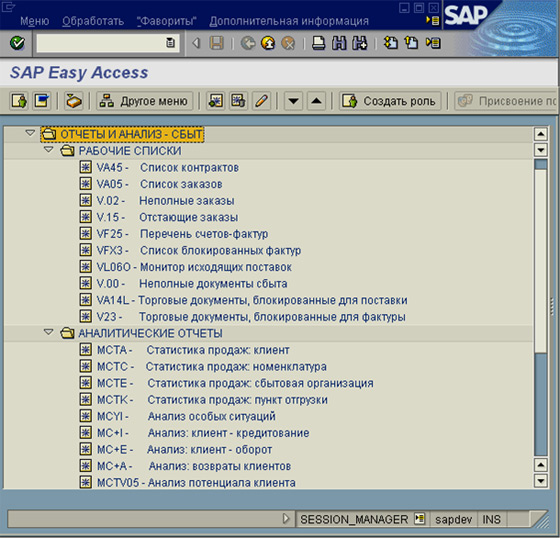Collapse the РАБОЧИЕ СПИСКИ folder
The height and width of the screenshot is (538, 560).
click(49, 150)
